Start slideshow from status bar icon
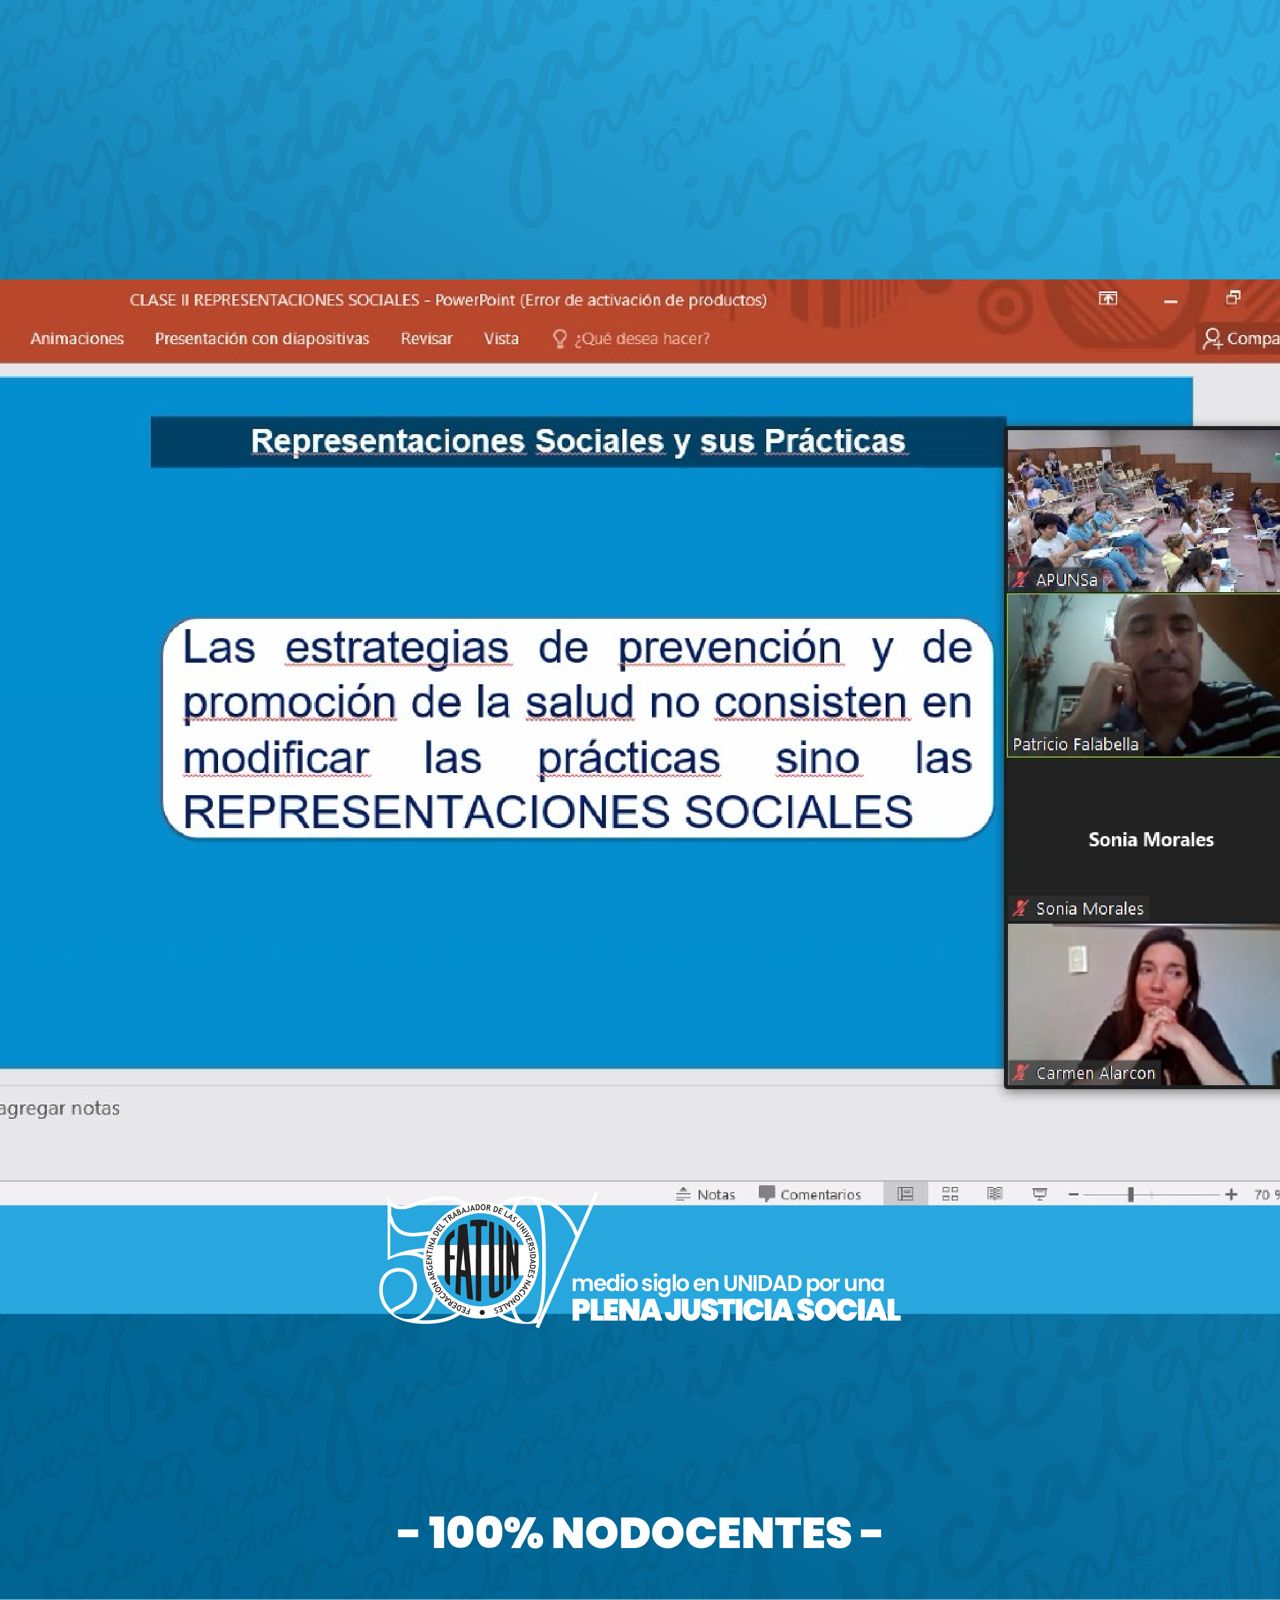This screenshot has height=1600, width=1280. [1040, 1194]
